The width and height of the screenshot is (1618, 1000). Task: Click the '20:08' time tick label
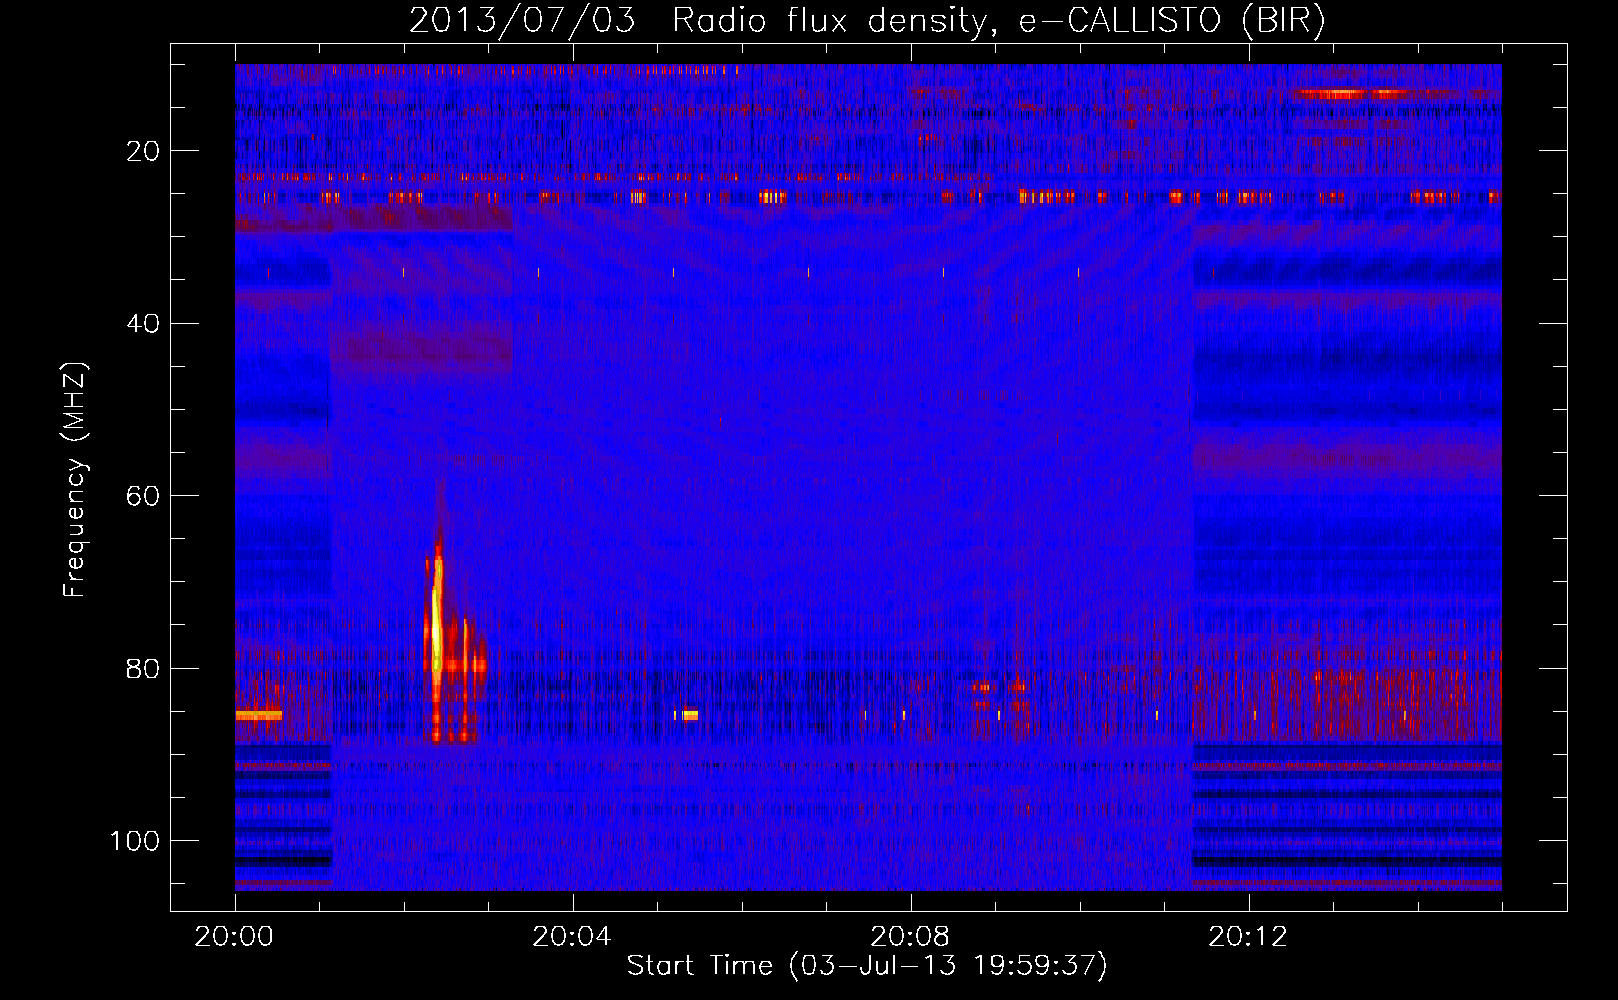point(910,937)
